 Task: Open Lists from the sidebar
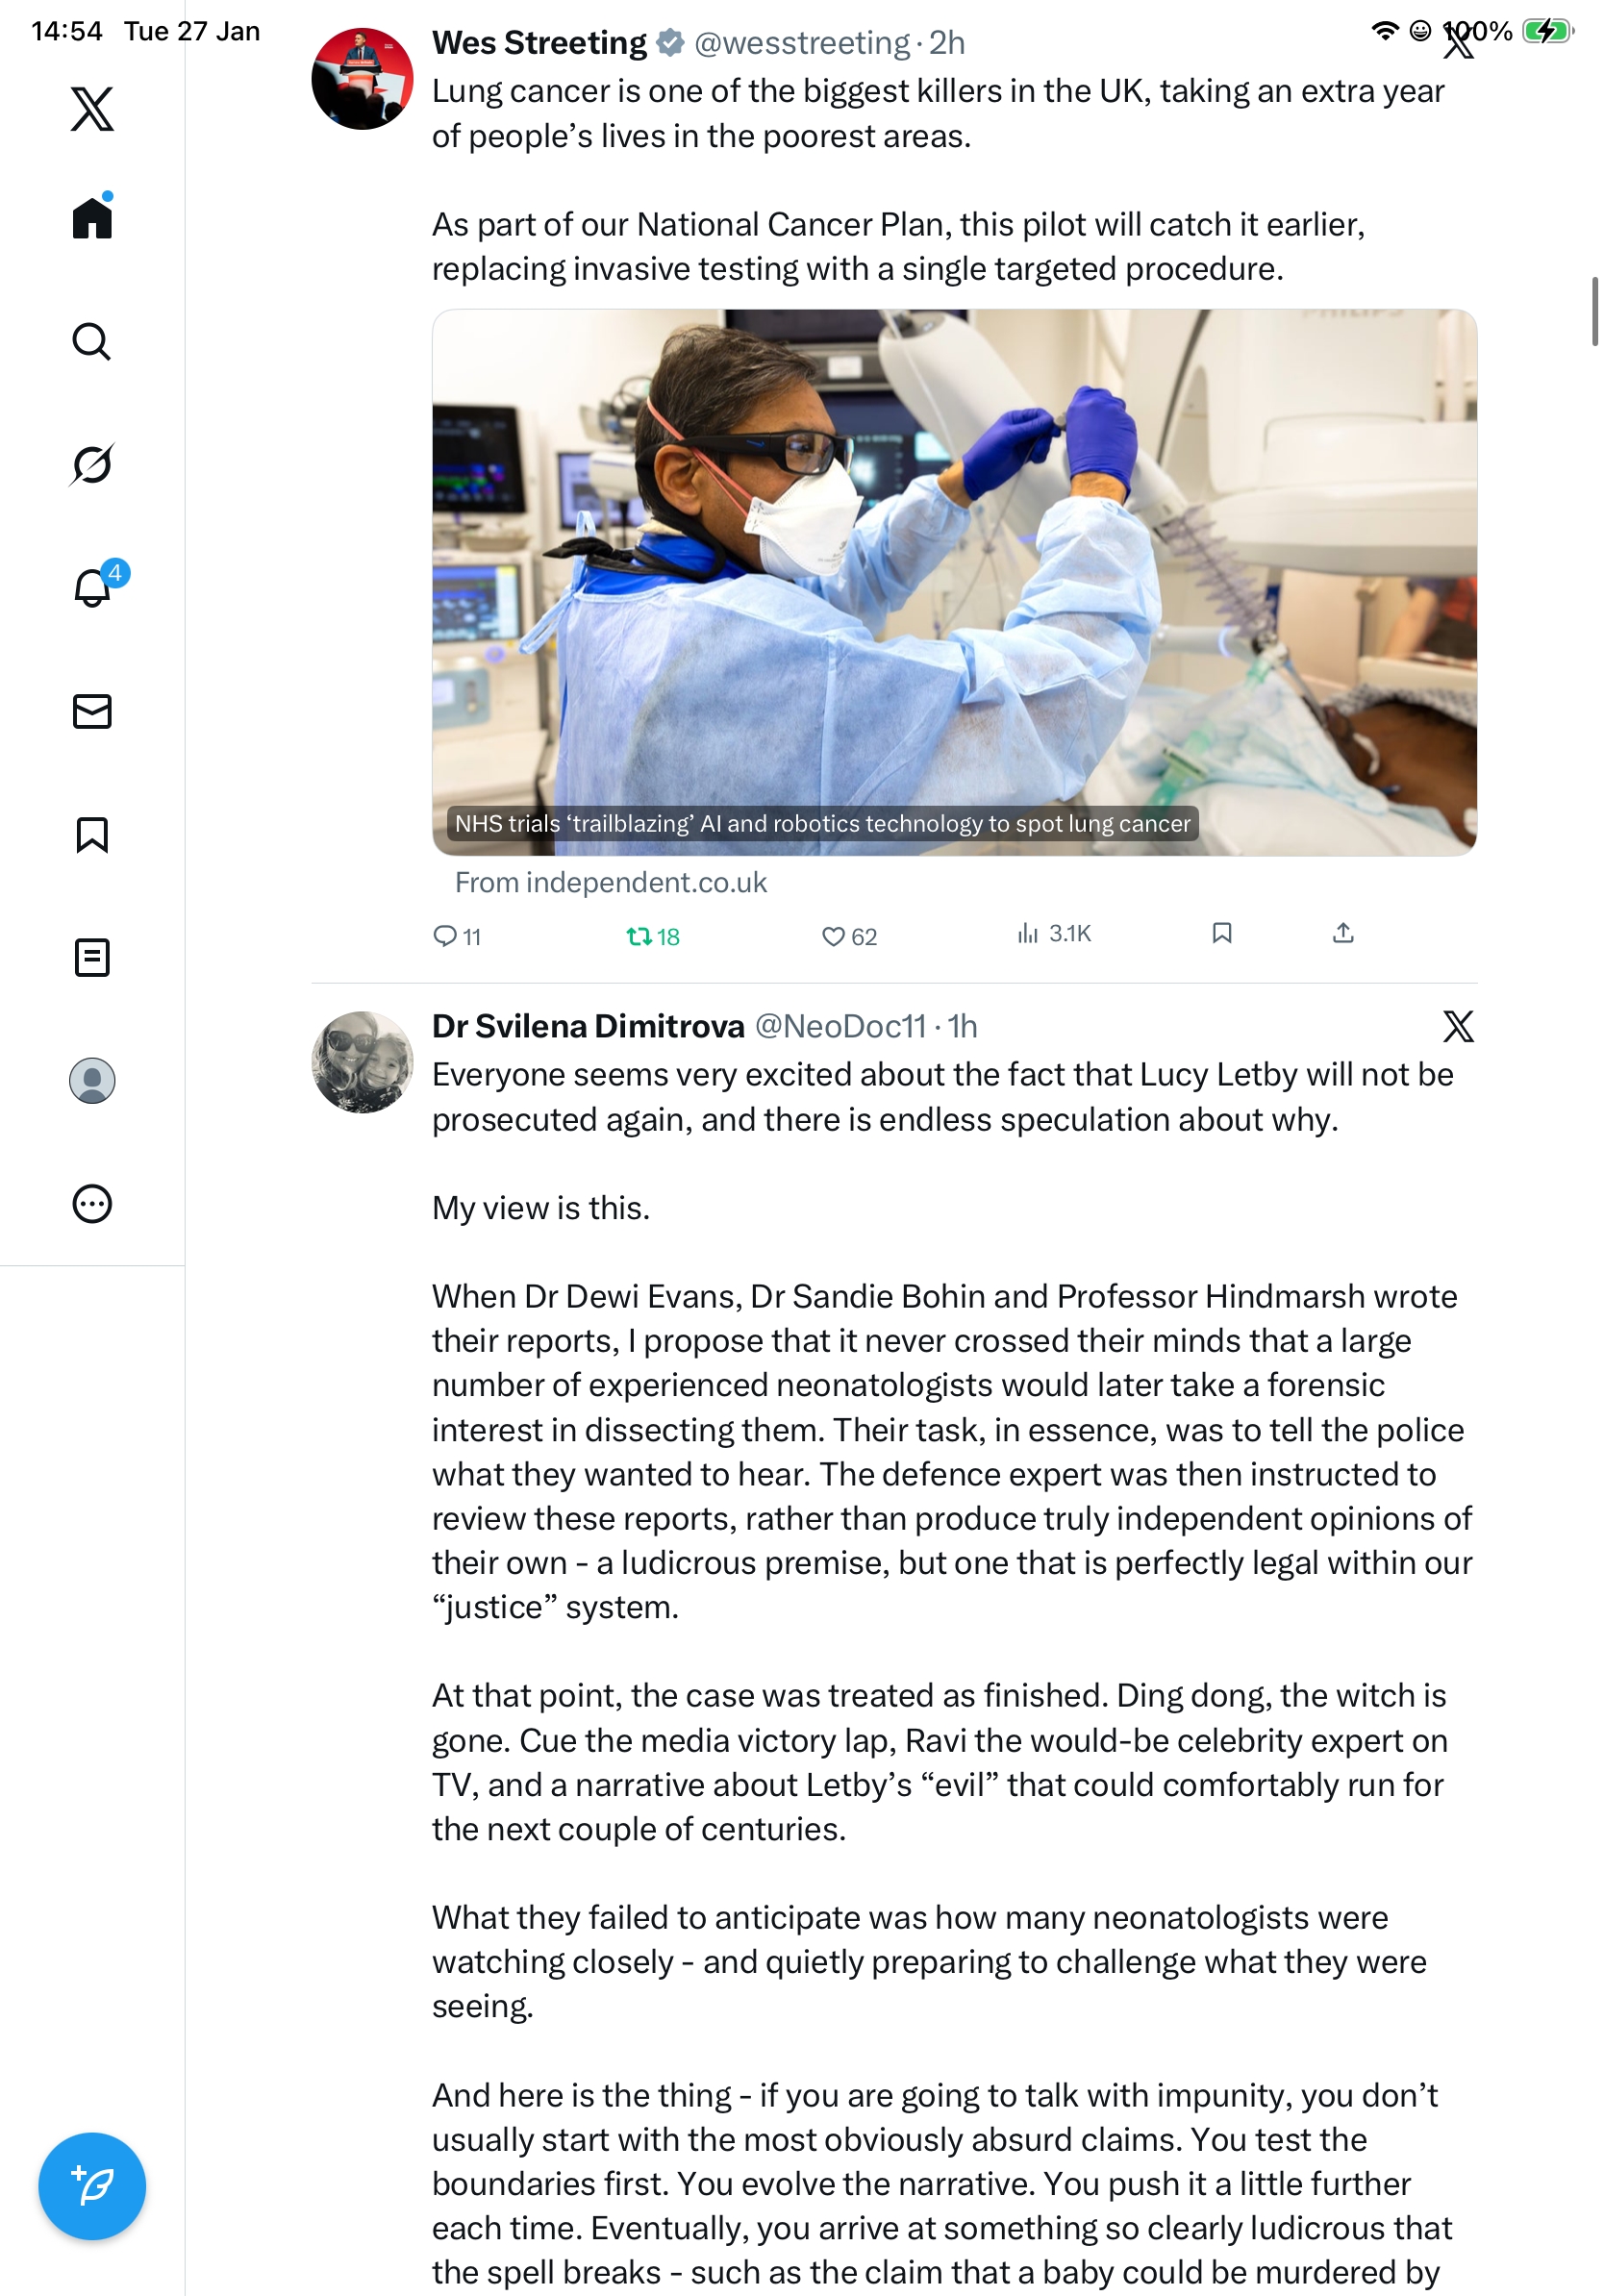(92, 957)
